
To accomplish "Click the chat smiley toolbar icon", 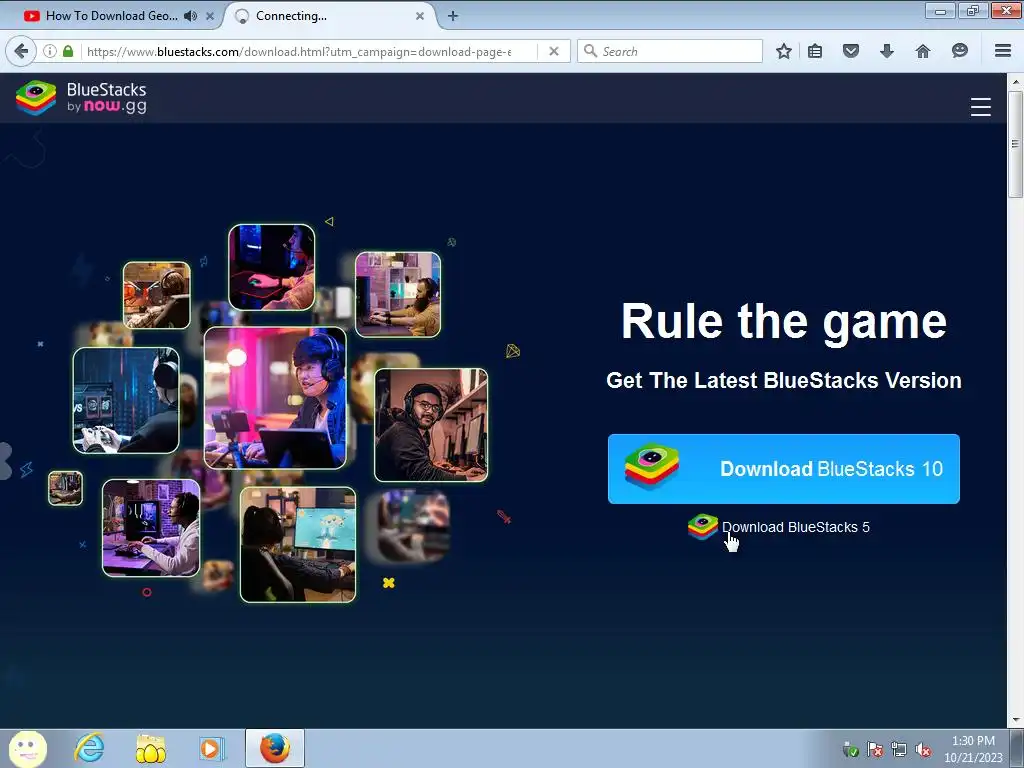I will (x=959, y=51).
